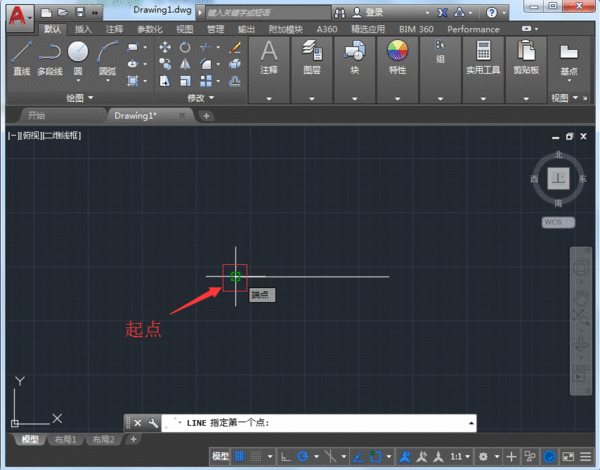Viewport: 600px width, 470px height.
Task: Select the Polyline (多段线) tool
Action: coord(50,58)
